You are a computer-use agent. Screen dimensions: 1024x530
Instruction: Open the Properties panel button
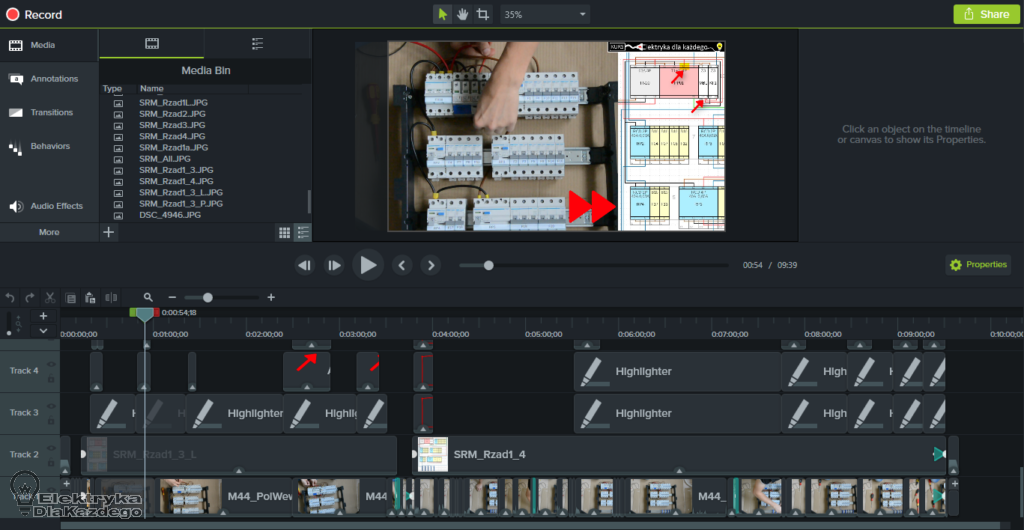point(978,265)
